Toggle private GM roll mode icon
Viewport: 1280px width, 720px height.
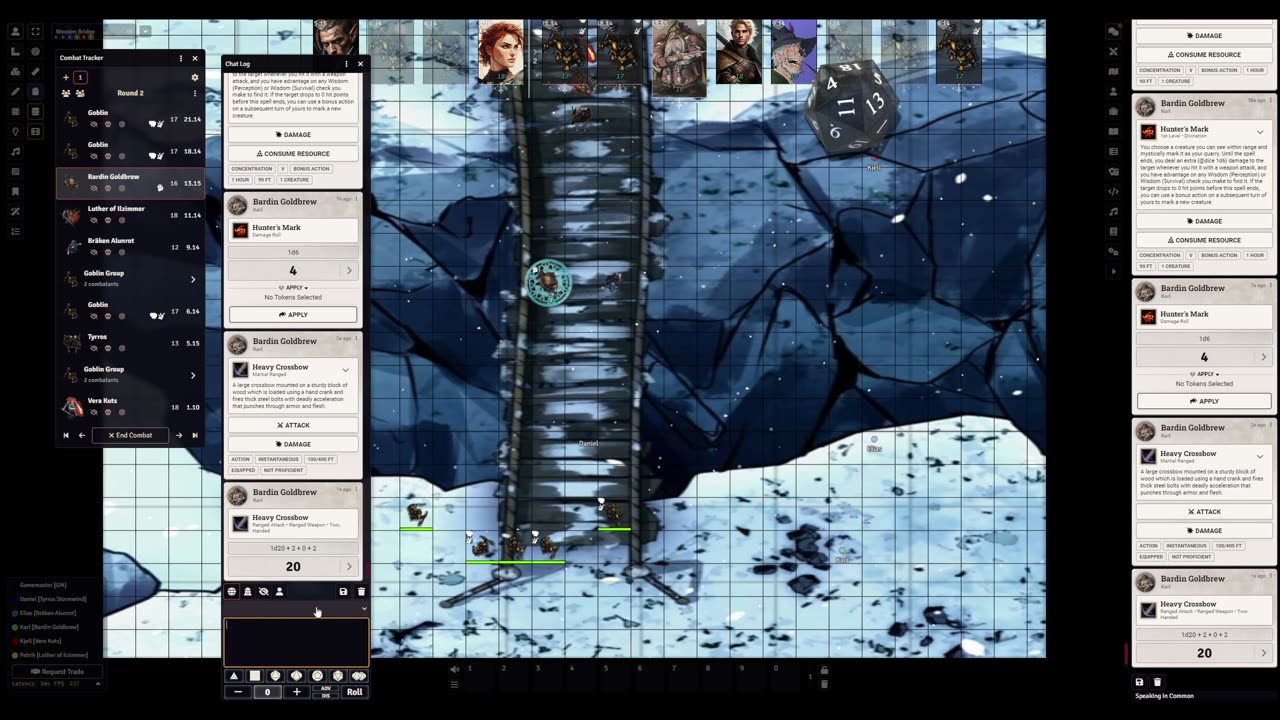[x=248, y=592]
